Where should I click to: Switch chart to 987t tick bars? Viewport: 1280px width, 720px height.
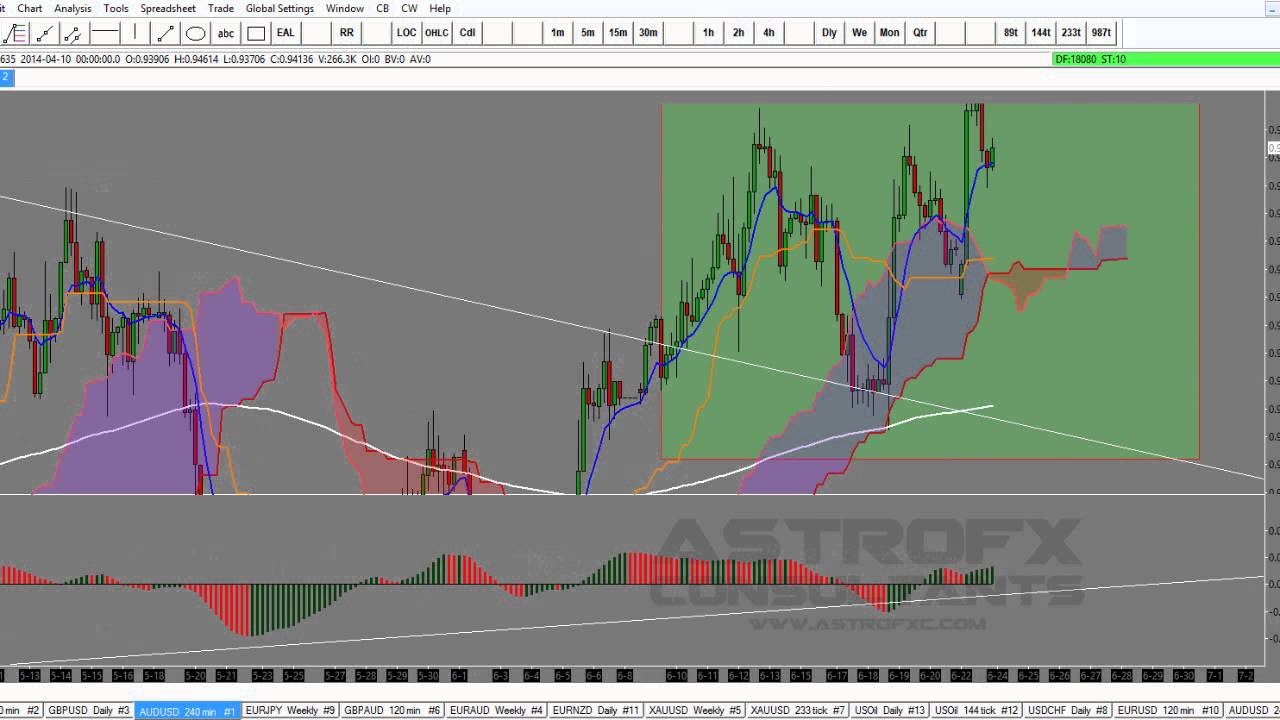[1101, 33]
